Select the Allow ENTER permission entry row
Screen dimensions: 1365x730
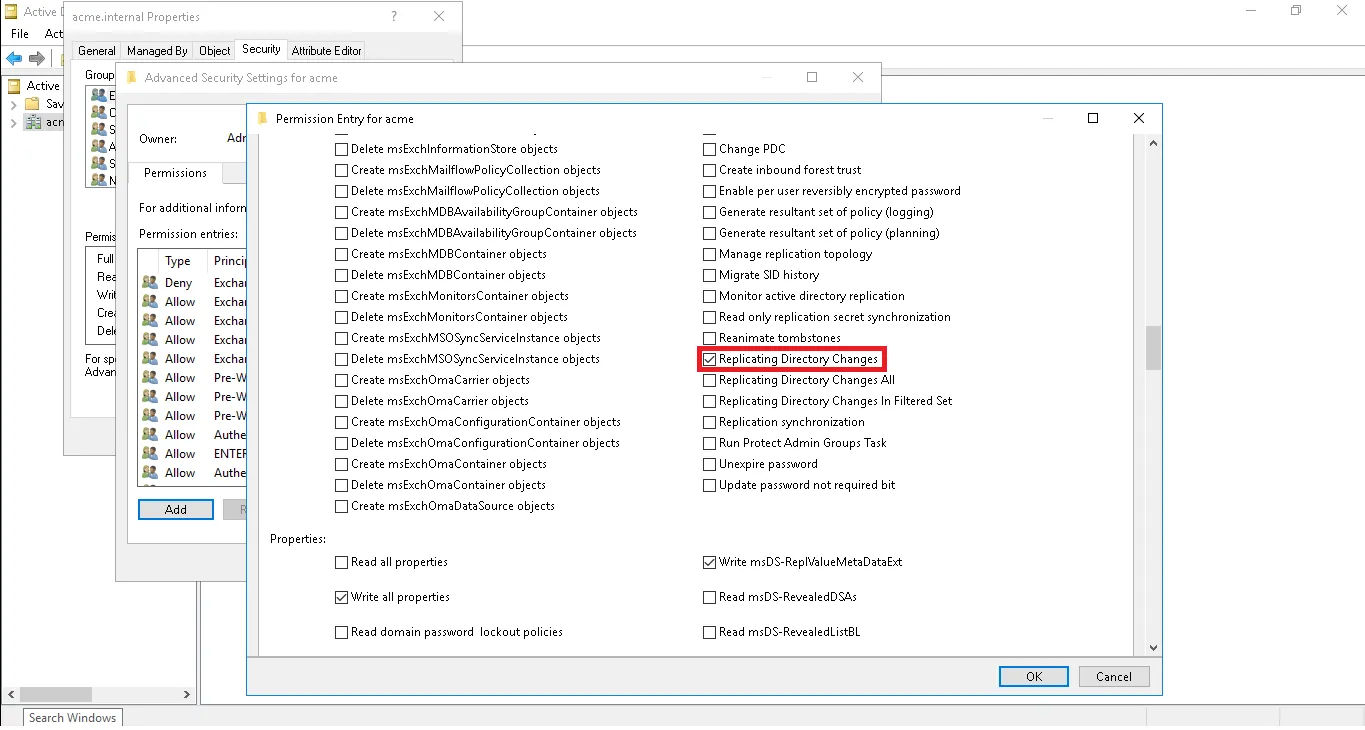tap(193, 454)
